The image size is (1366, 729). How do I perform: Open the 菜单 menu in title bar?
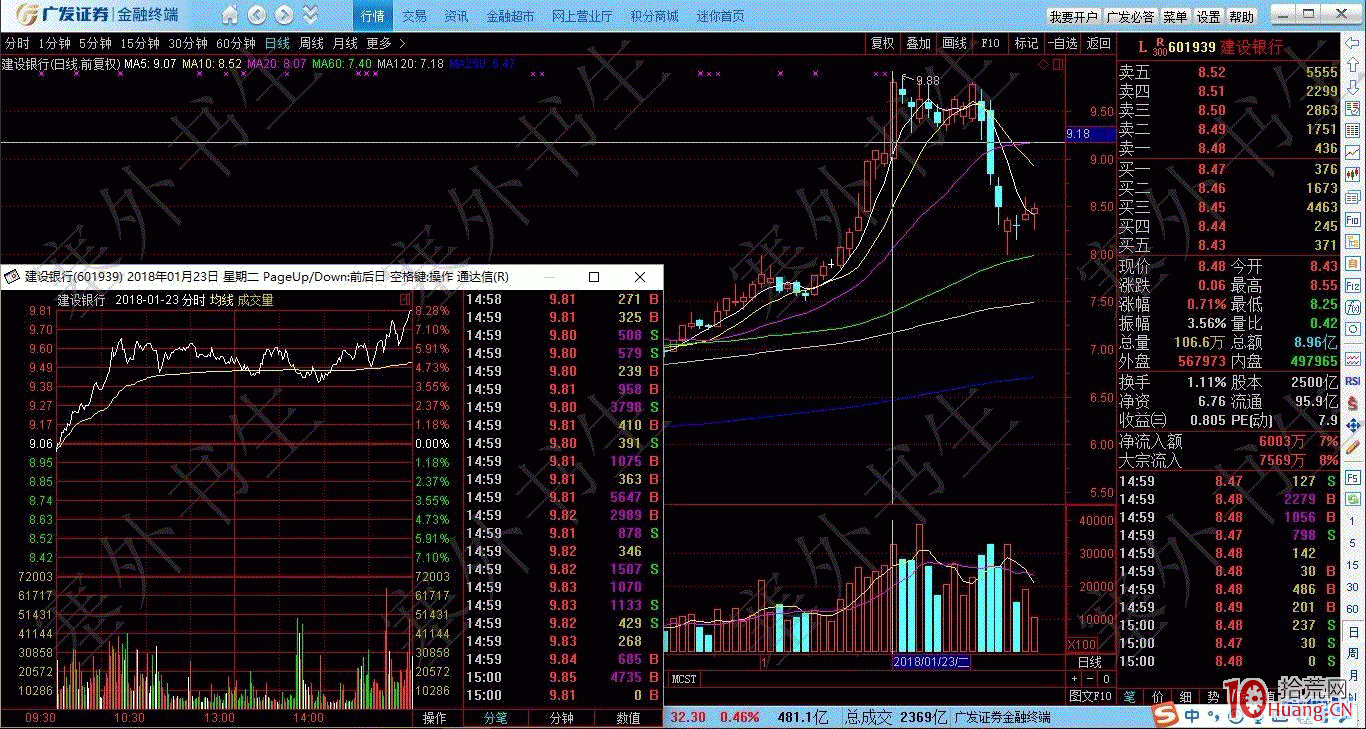coord(1175,17)
